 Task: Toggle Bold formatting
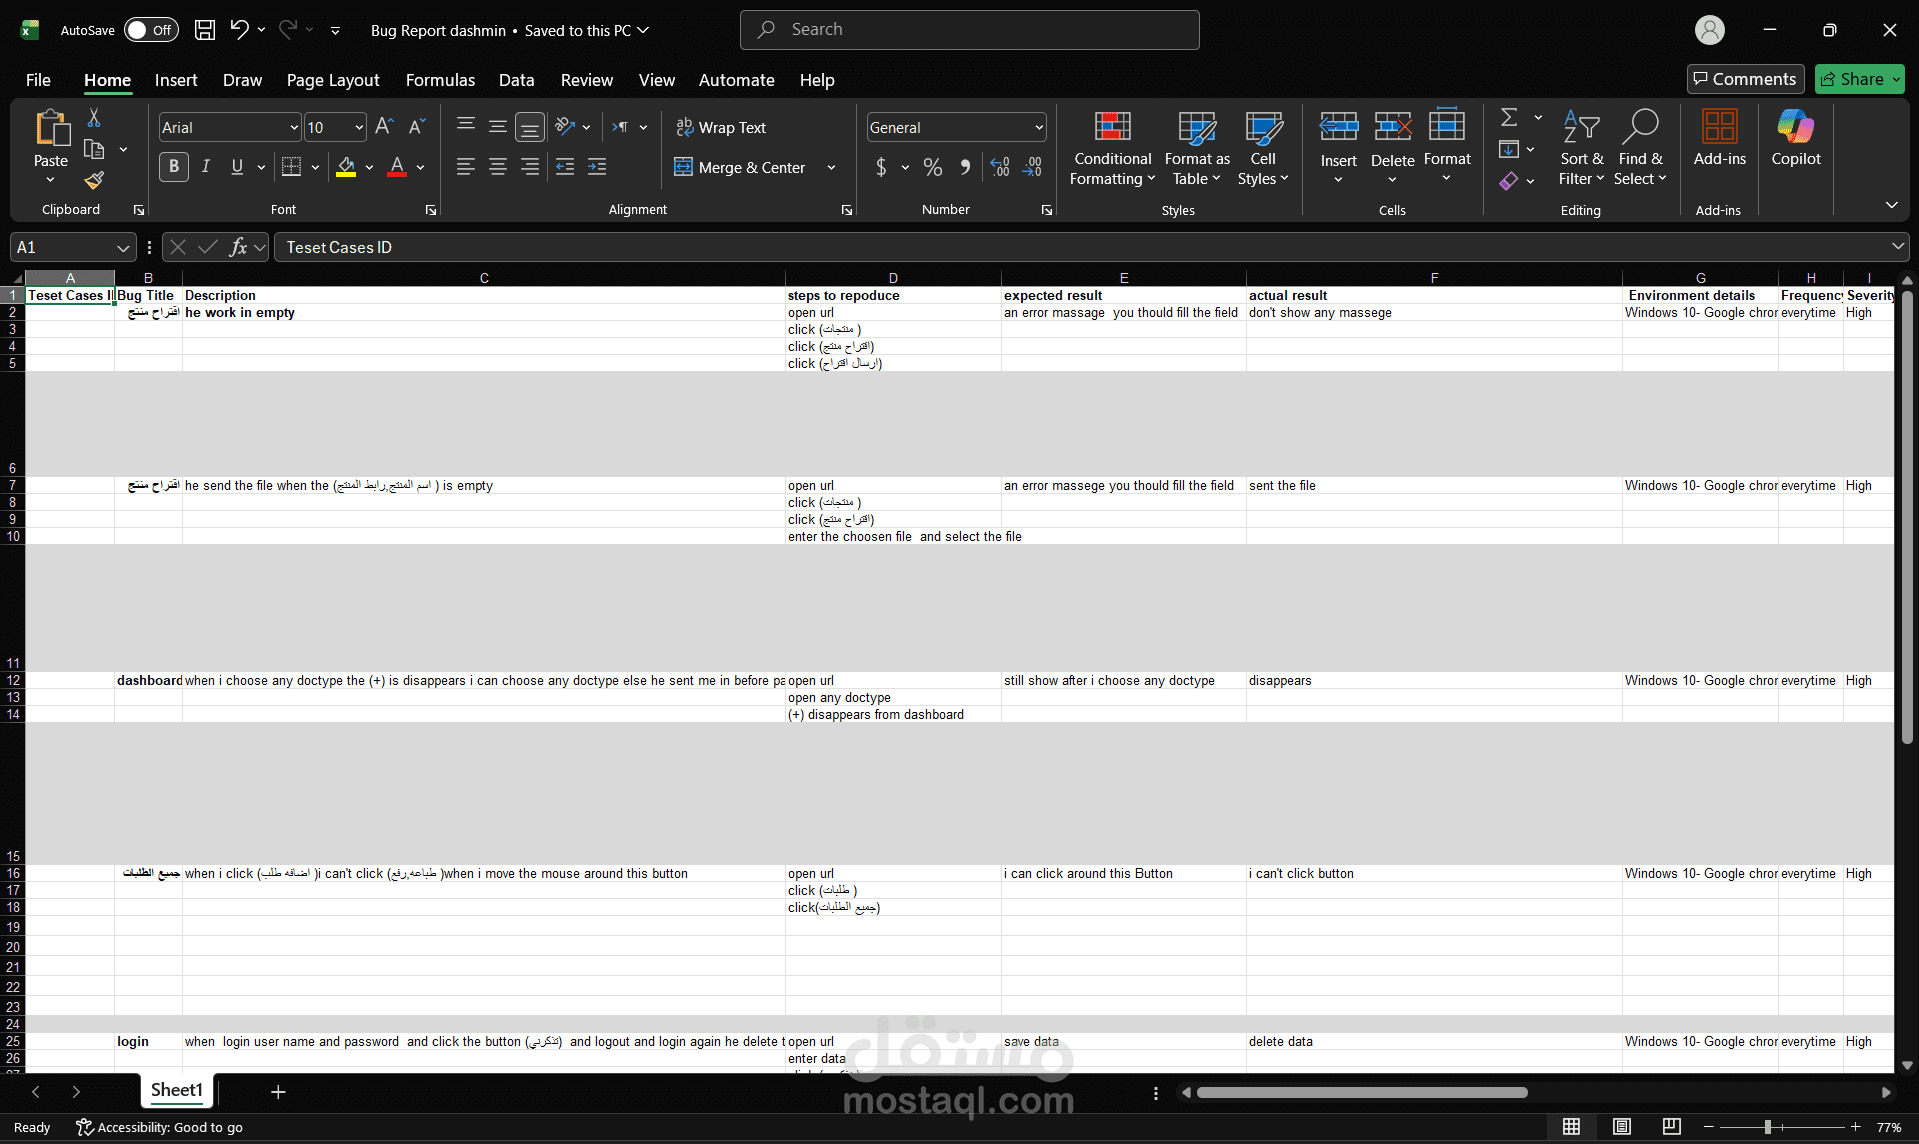tap(174, 167)
